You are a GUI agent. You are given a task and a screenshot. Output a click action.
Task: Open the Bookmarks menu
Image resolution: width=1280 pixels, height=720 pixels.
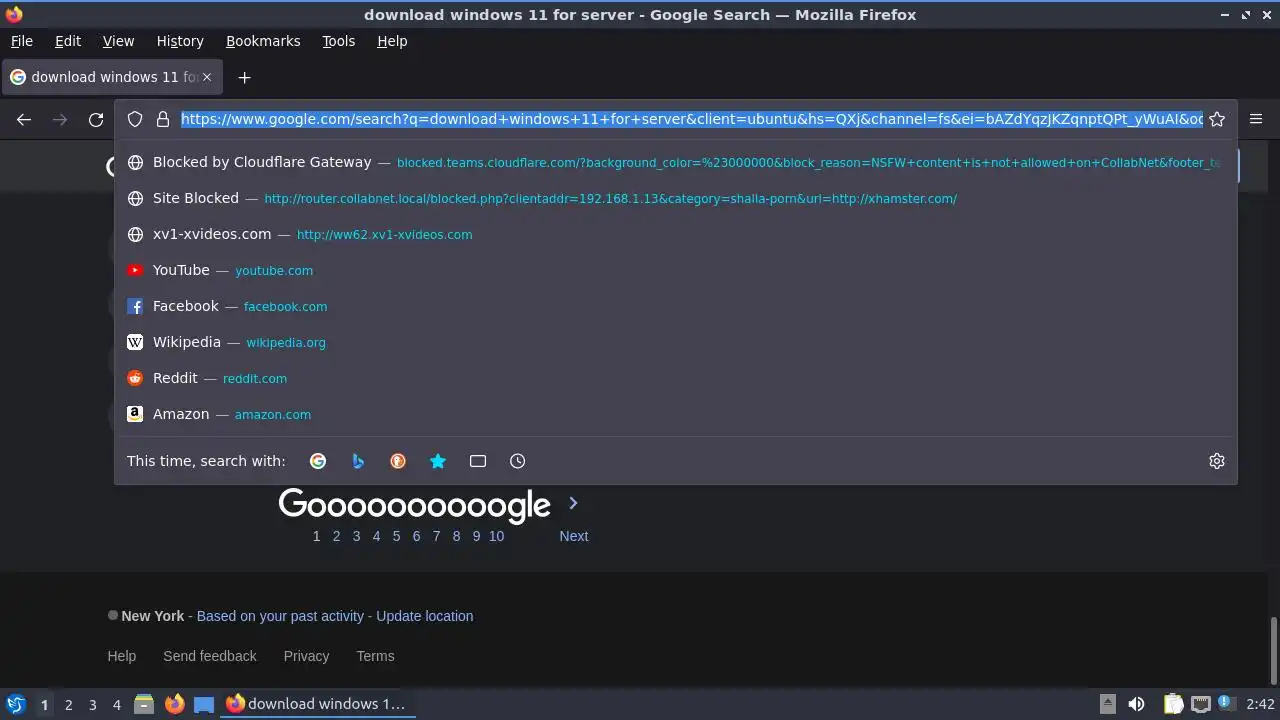click(x=263, y=41)
